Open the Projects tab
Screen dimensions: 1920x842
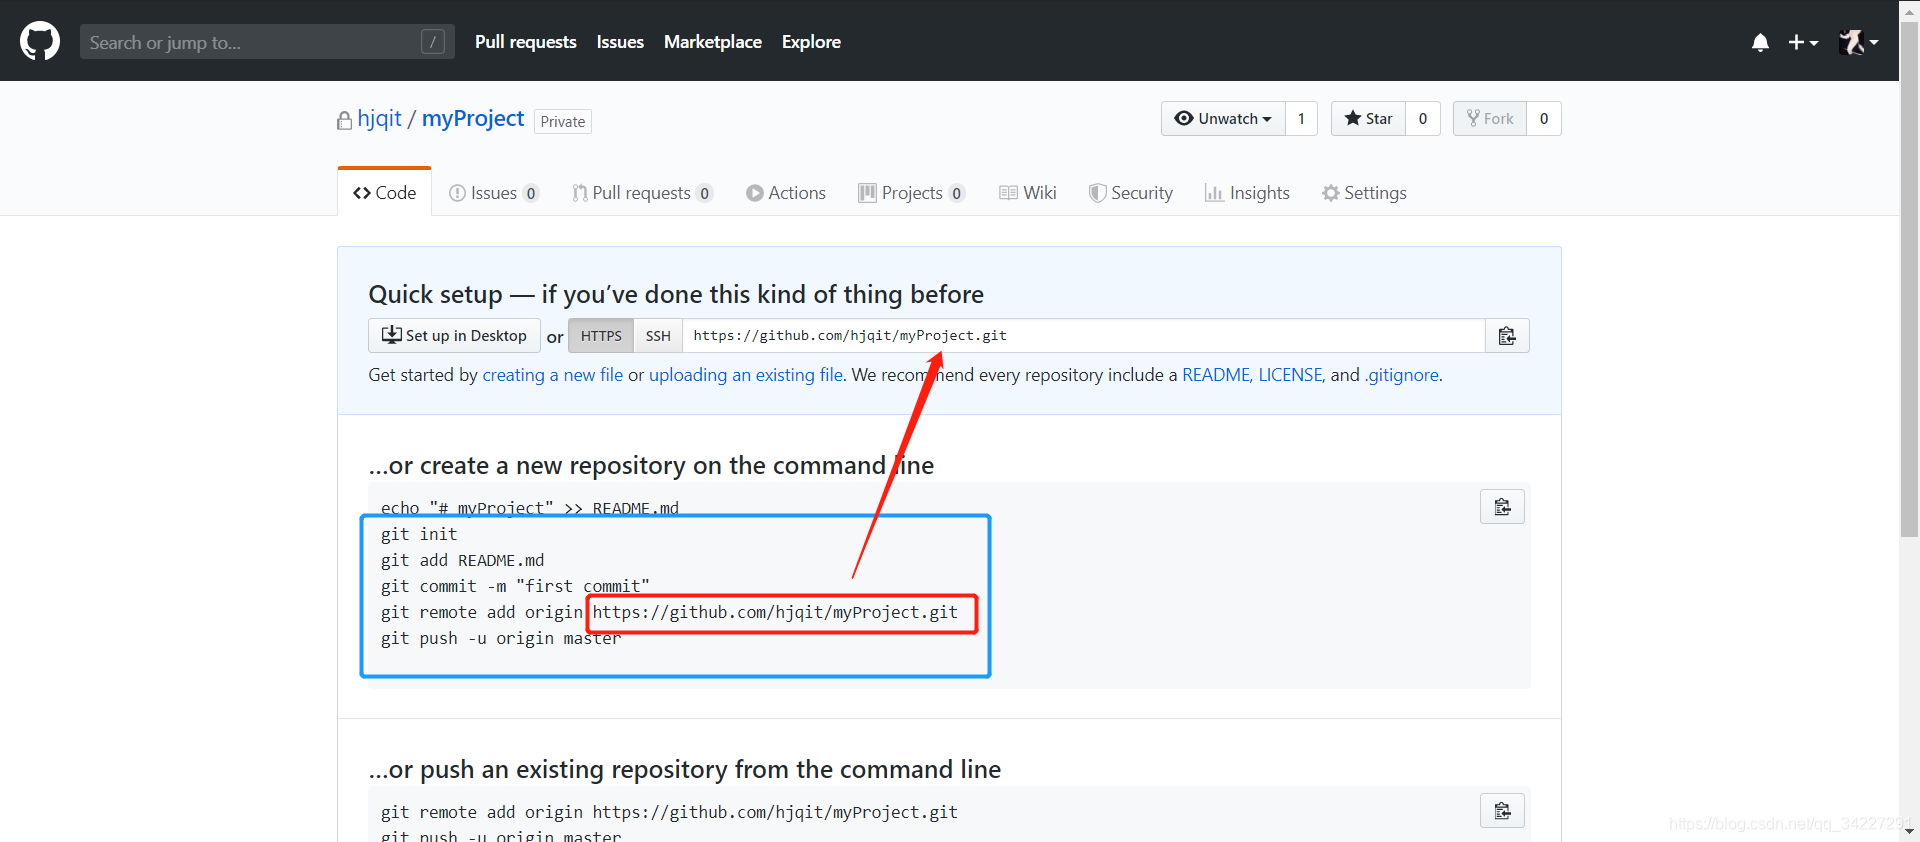(x=911, y=193)
